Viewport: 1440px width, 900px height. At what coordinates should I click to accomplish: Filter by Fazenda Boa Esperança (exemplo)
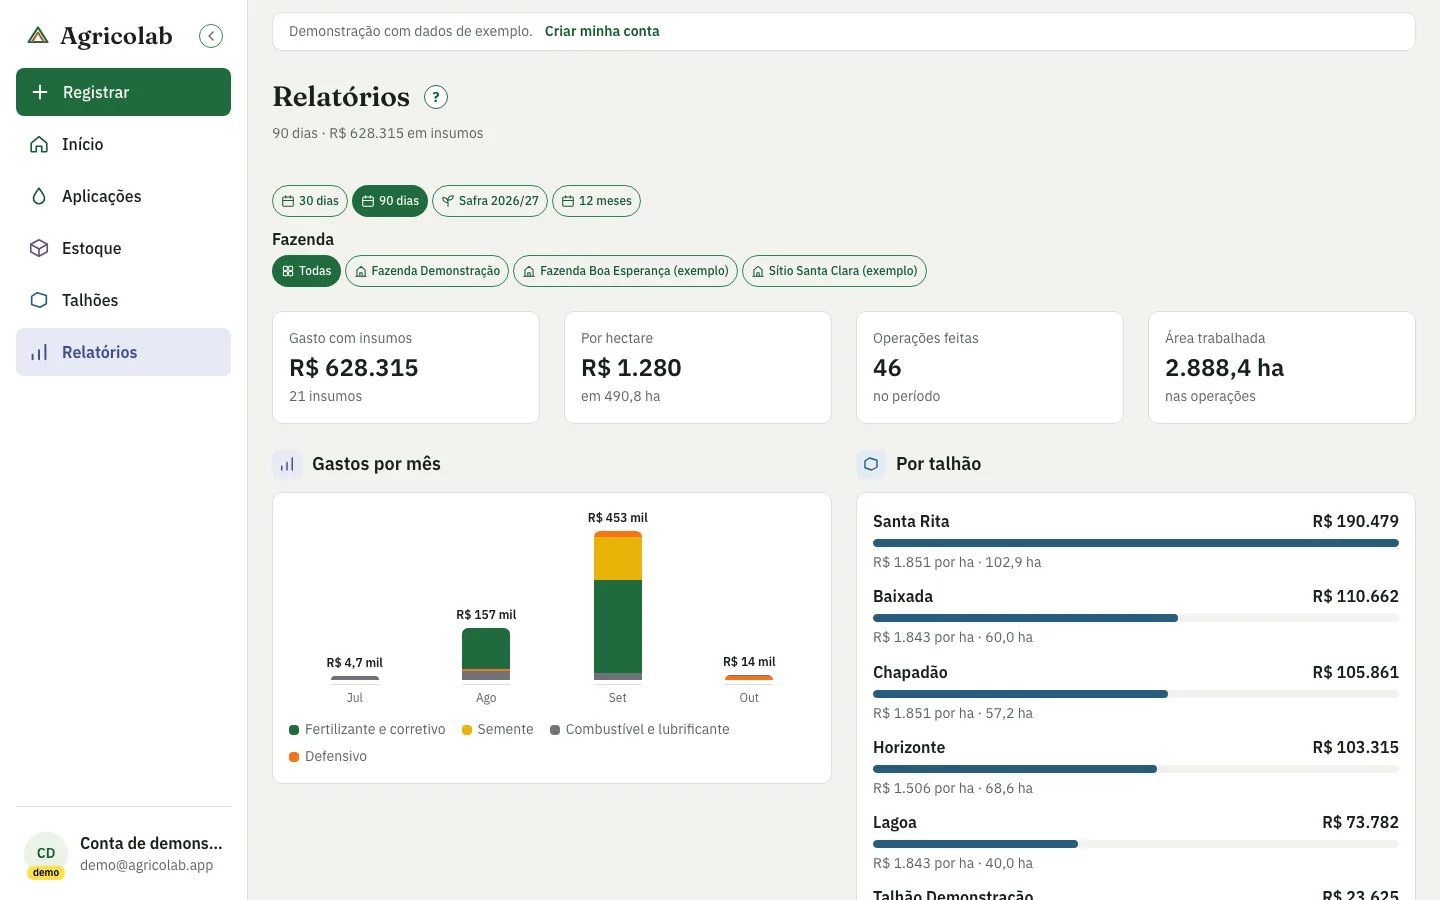[625, 271]
